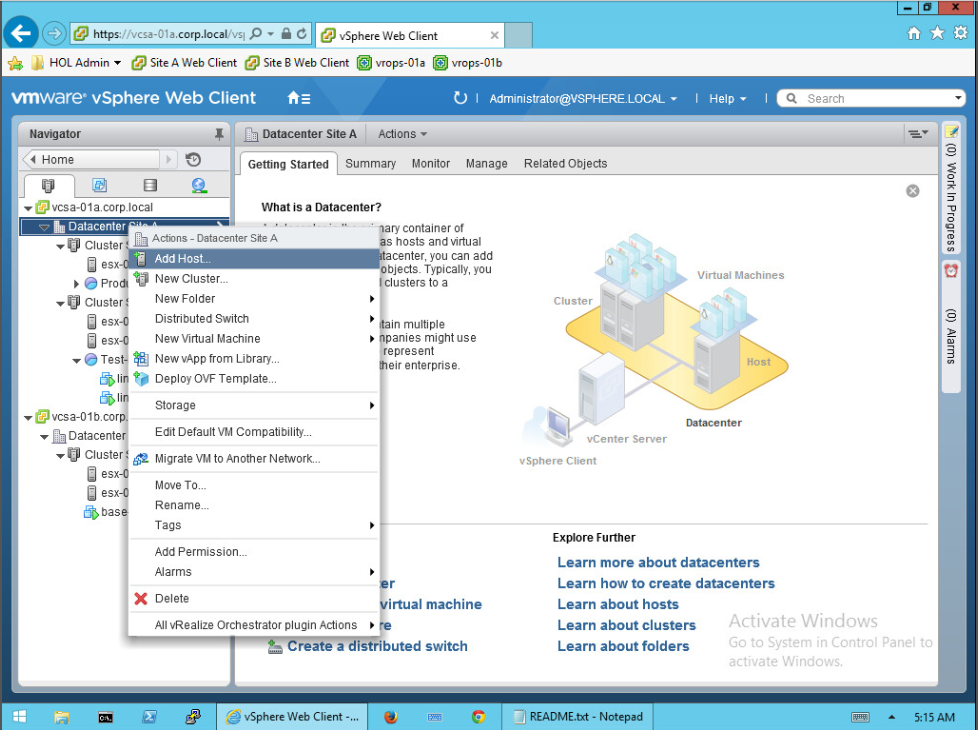The image size is (978, 730).
Task: Launch Command Prompt from the taskbar
Action: point(105,717)
